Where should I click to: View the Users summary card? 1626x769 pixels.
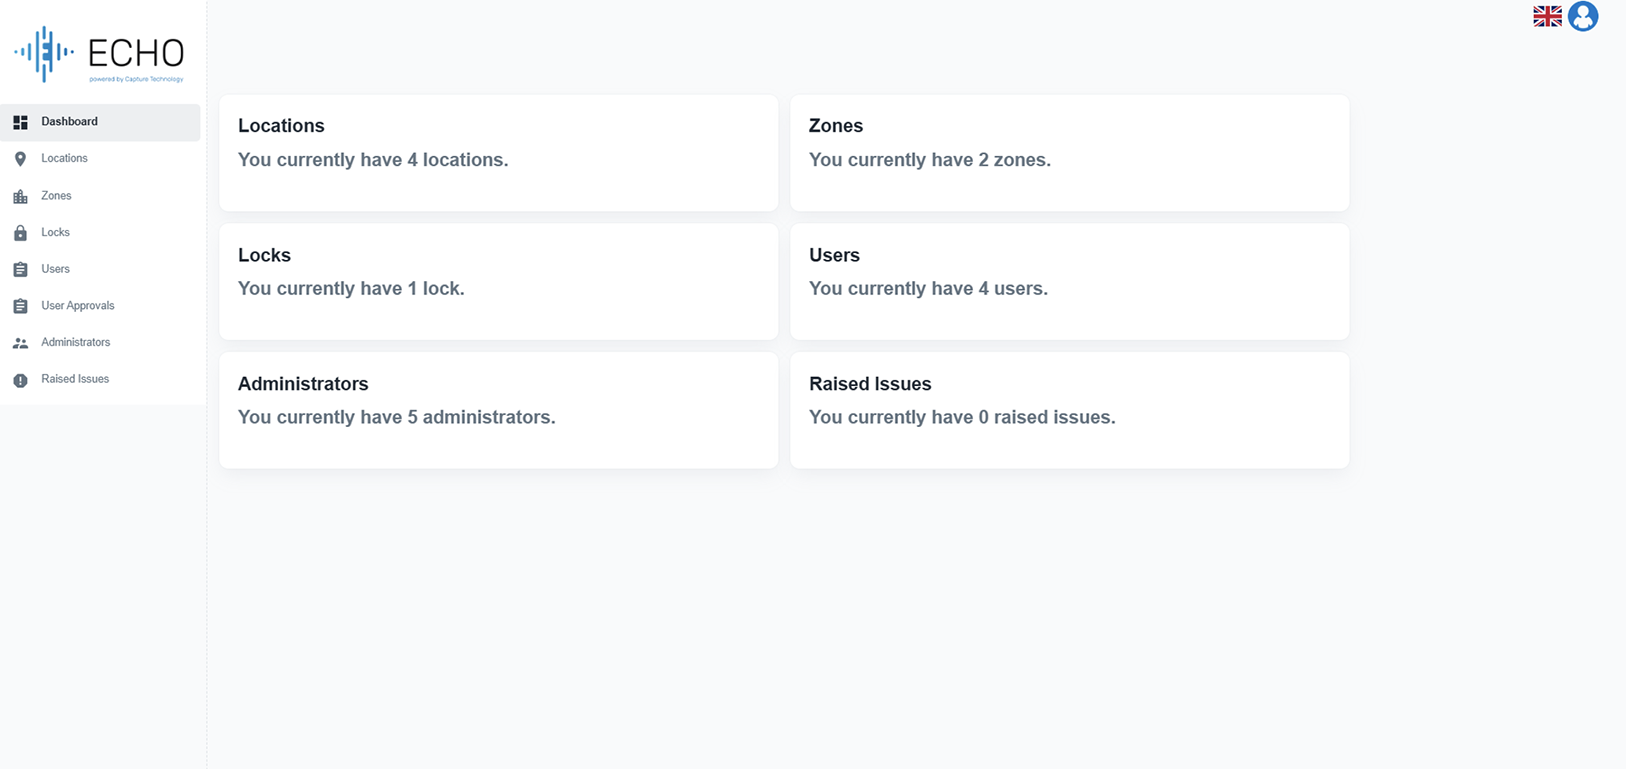click(1069, 281)
